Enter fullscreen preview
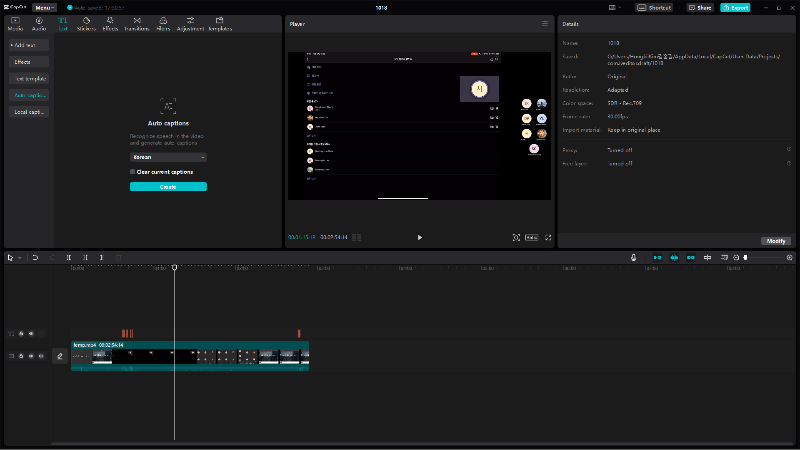Image resolution: width=800 pixels, height=450 pixels. click(548, 237)
